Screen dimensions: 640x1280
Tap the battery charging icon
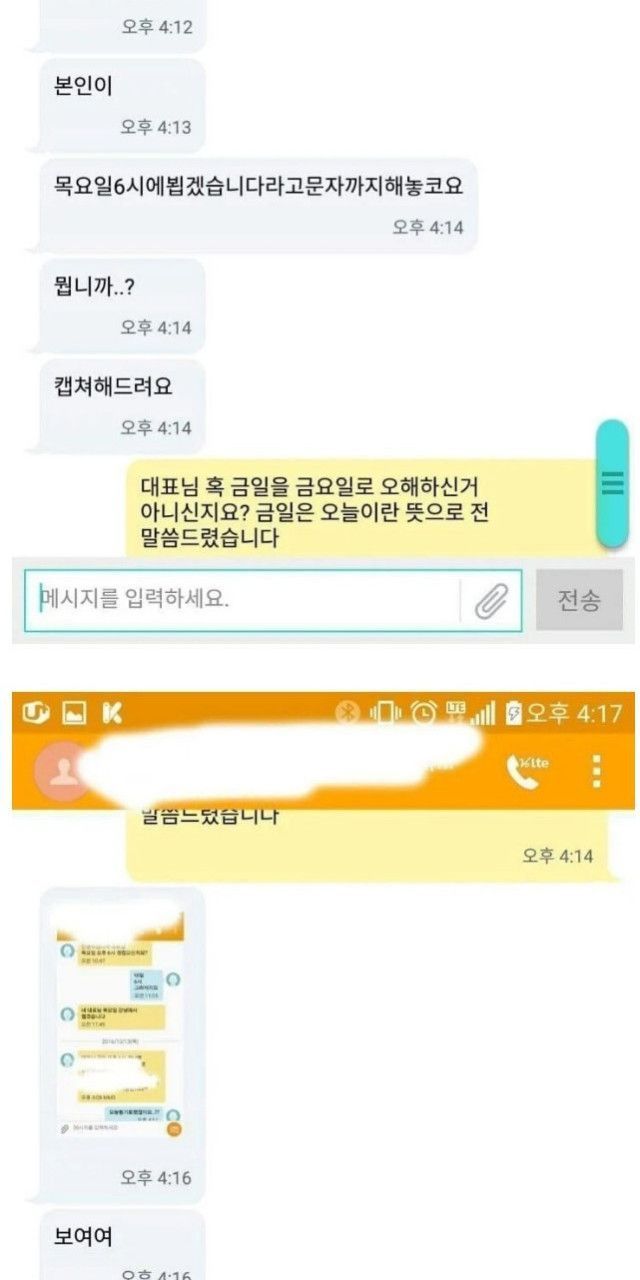(x=513, y=713)
